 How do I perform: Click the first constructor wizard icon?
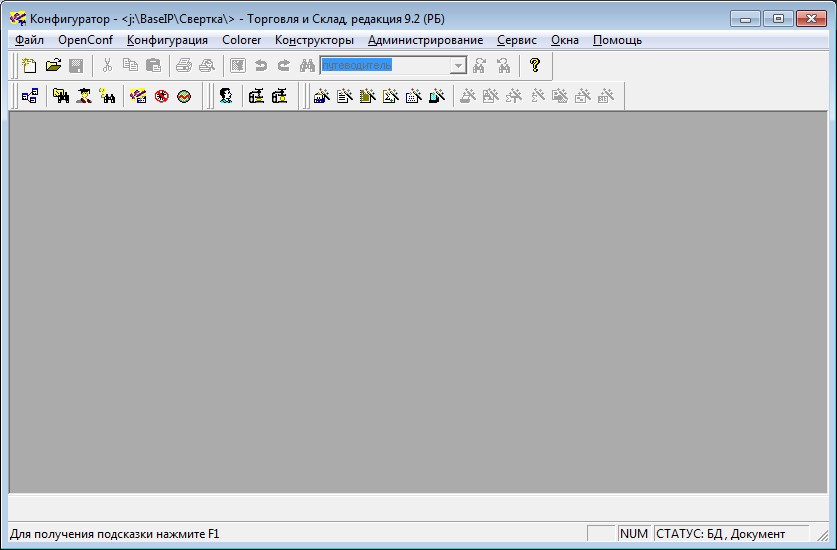tap(321, 96)
